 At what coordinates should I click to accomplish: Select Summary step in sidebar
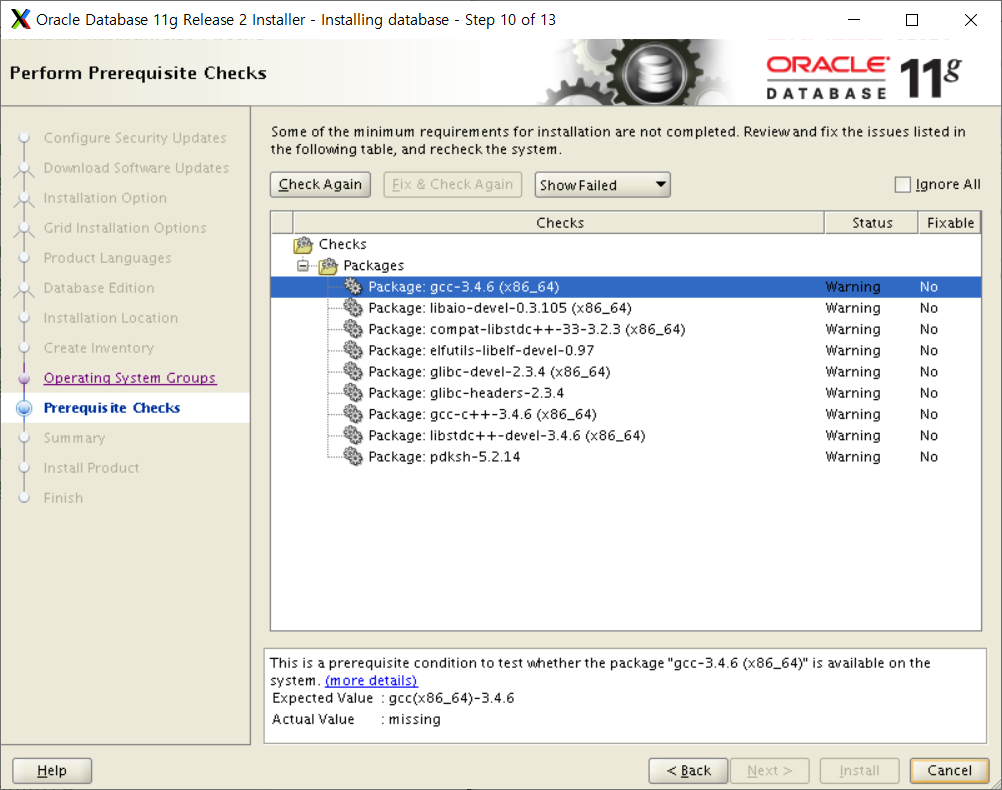[x=74, y=438]
